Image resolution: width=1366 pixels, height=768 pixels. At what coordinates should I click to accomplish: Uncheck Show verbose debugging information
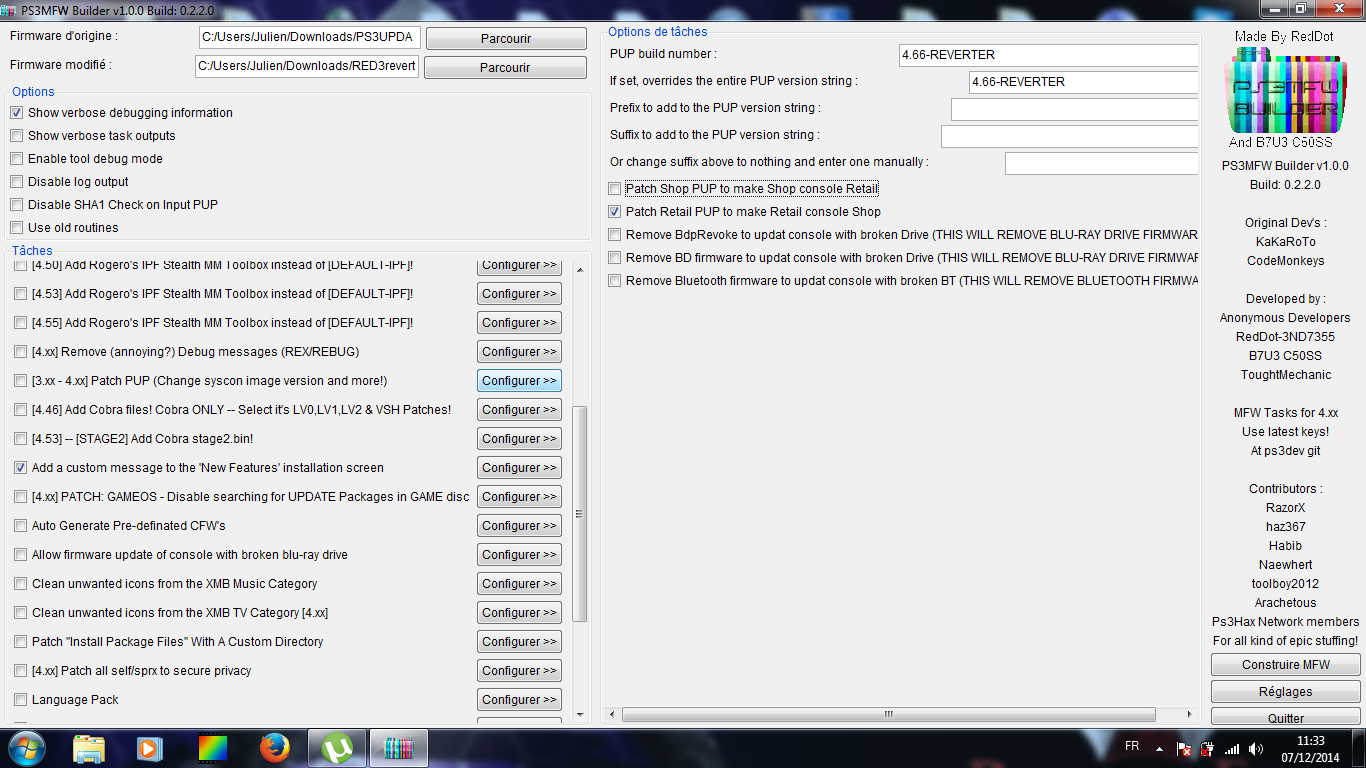click(x=16, y=113)
